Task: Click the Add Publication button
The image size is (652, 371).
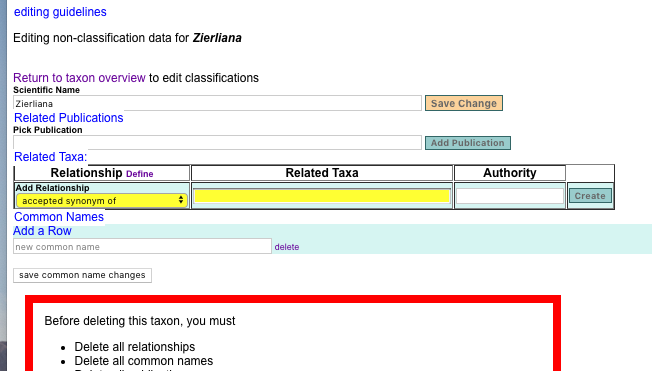Action: pos(467,143)
